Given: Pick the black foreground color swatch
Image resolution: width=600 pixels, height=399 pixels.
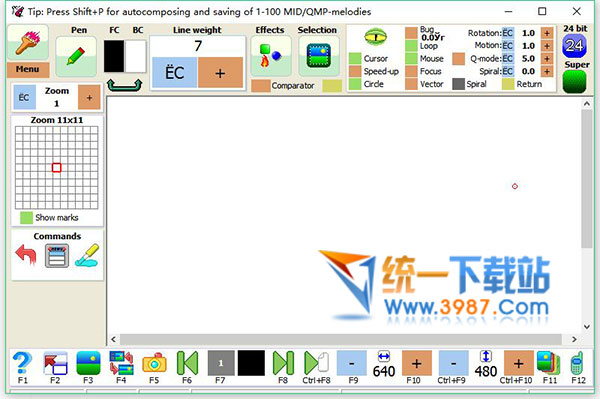Looking at the screenshot, I should (114, 56).
